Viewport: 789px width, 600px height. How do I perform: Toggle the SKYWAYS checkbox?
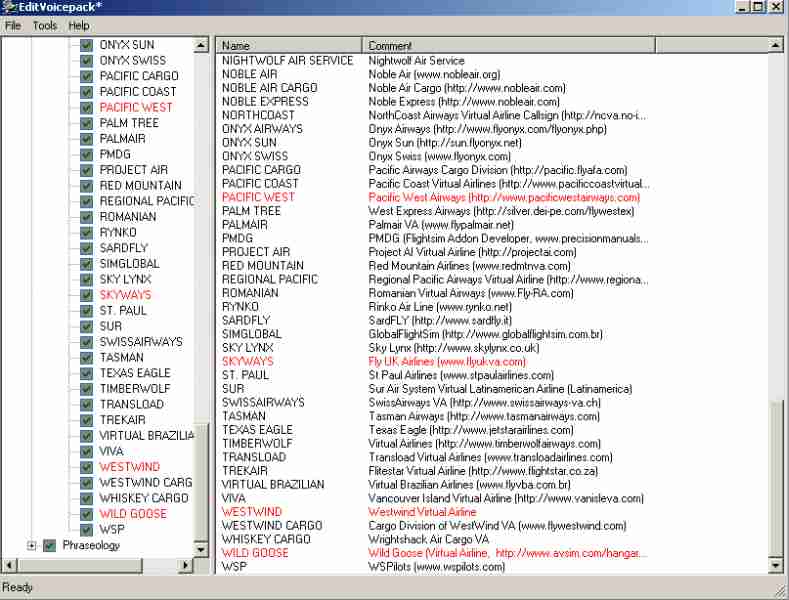tap(87, 295)
